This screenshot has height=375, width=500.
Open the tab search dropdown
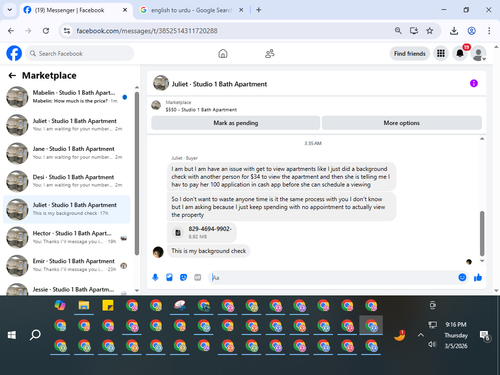click(10, 10)
